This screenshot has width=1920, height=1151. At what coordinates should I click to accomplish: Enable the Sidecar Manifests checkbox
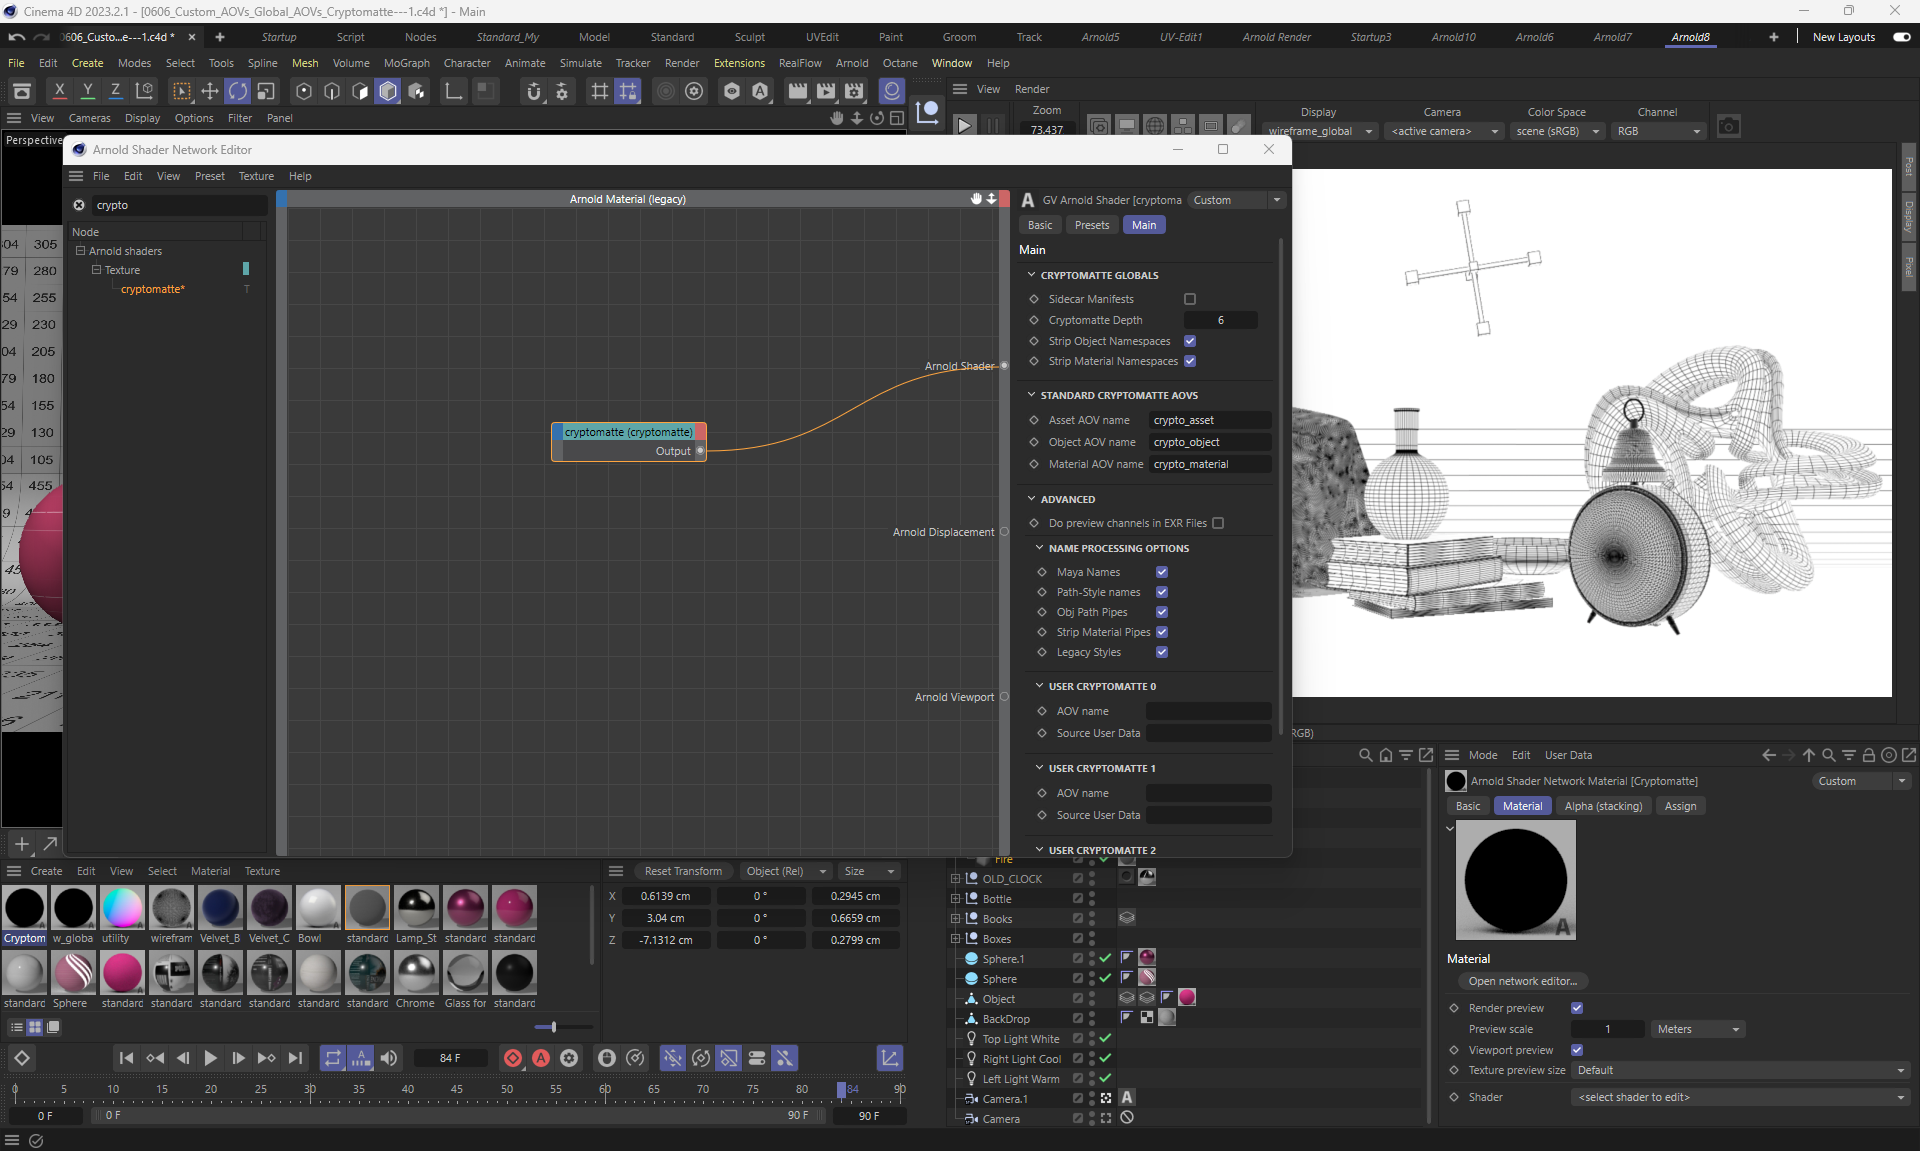[x=1190, y=299]
